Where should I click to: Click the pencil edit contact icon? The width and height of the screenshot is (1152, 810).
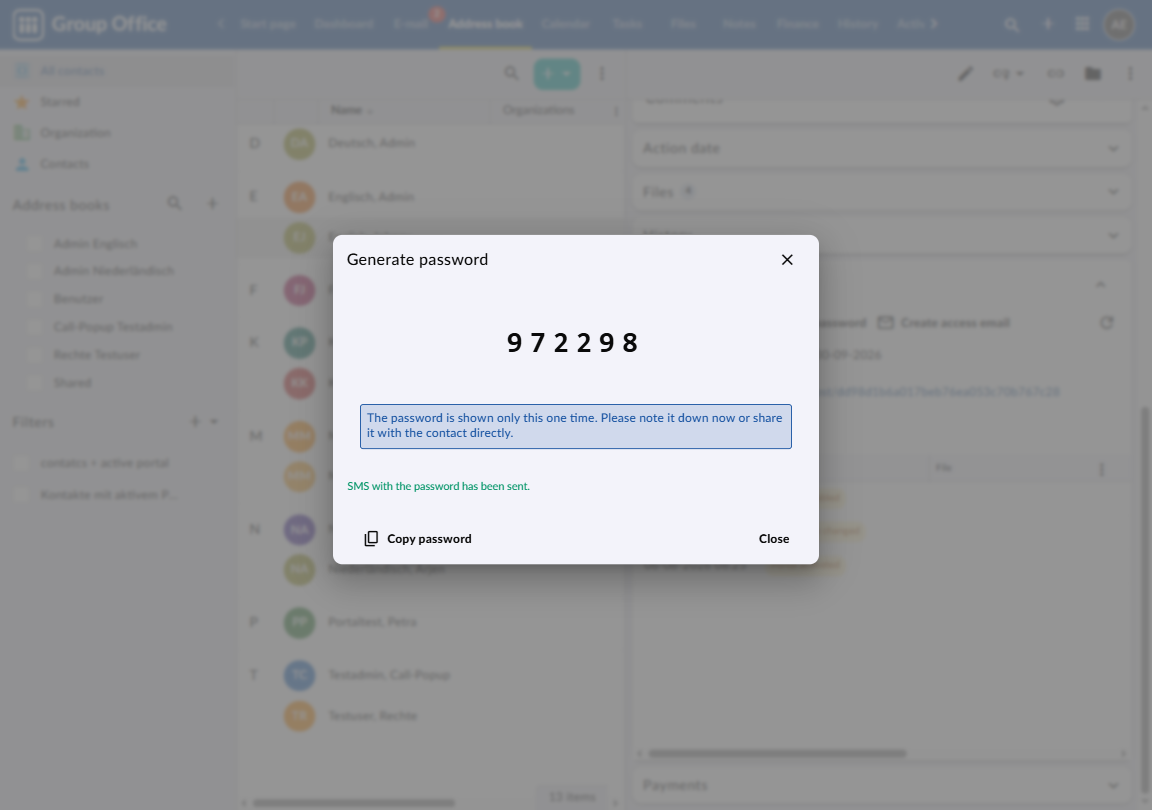click(965, 74)
